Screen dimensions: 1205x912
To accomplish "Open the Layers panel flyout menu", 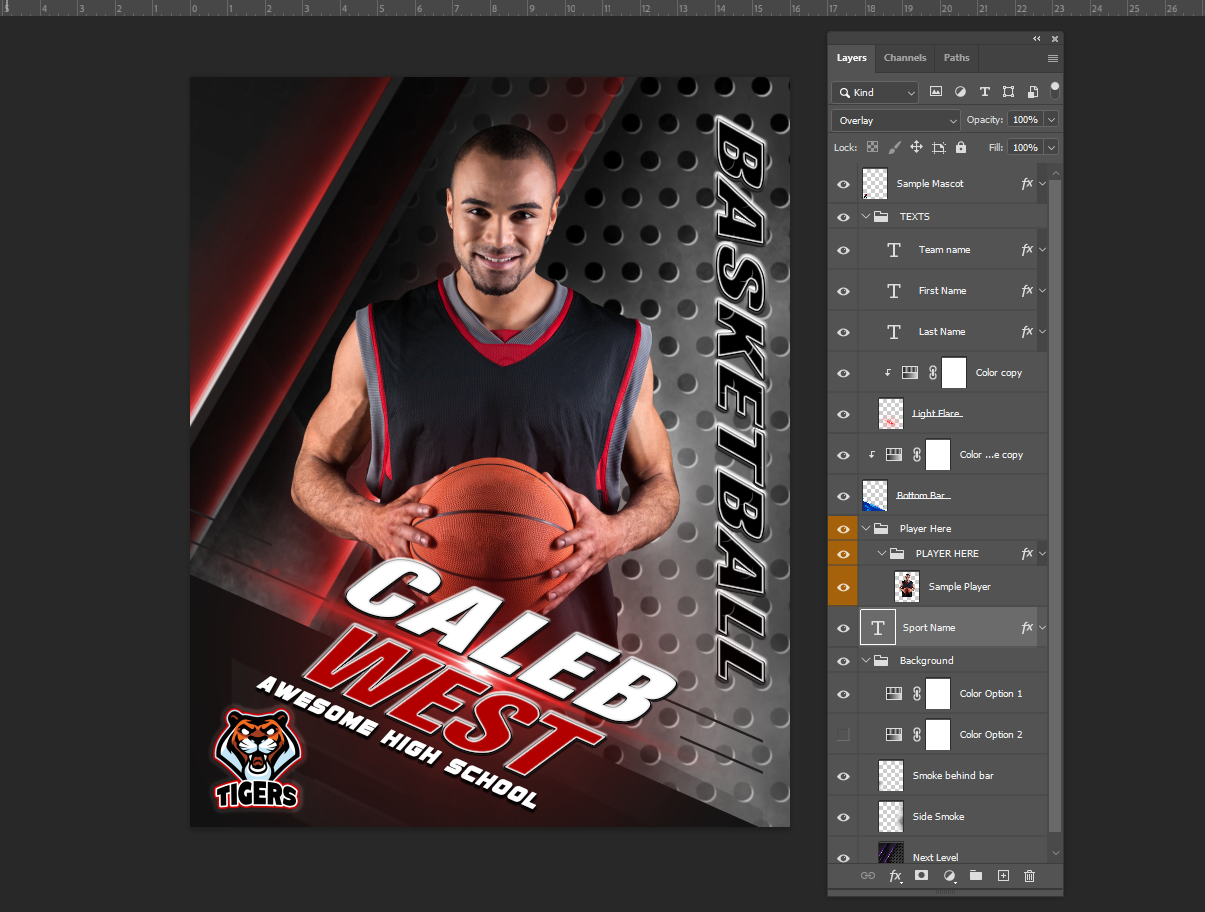I will [x=1052, y=58].
